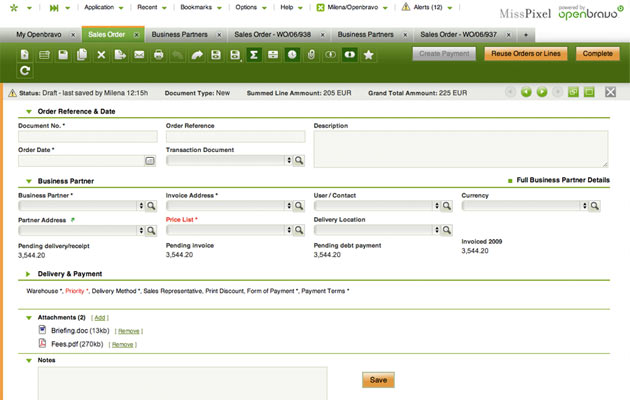Image resolution: width=630 pixels, height=400 pixels.
Task: Click the green maximize form icon
Action: (589, 92)
